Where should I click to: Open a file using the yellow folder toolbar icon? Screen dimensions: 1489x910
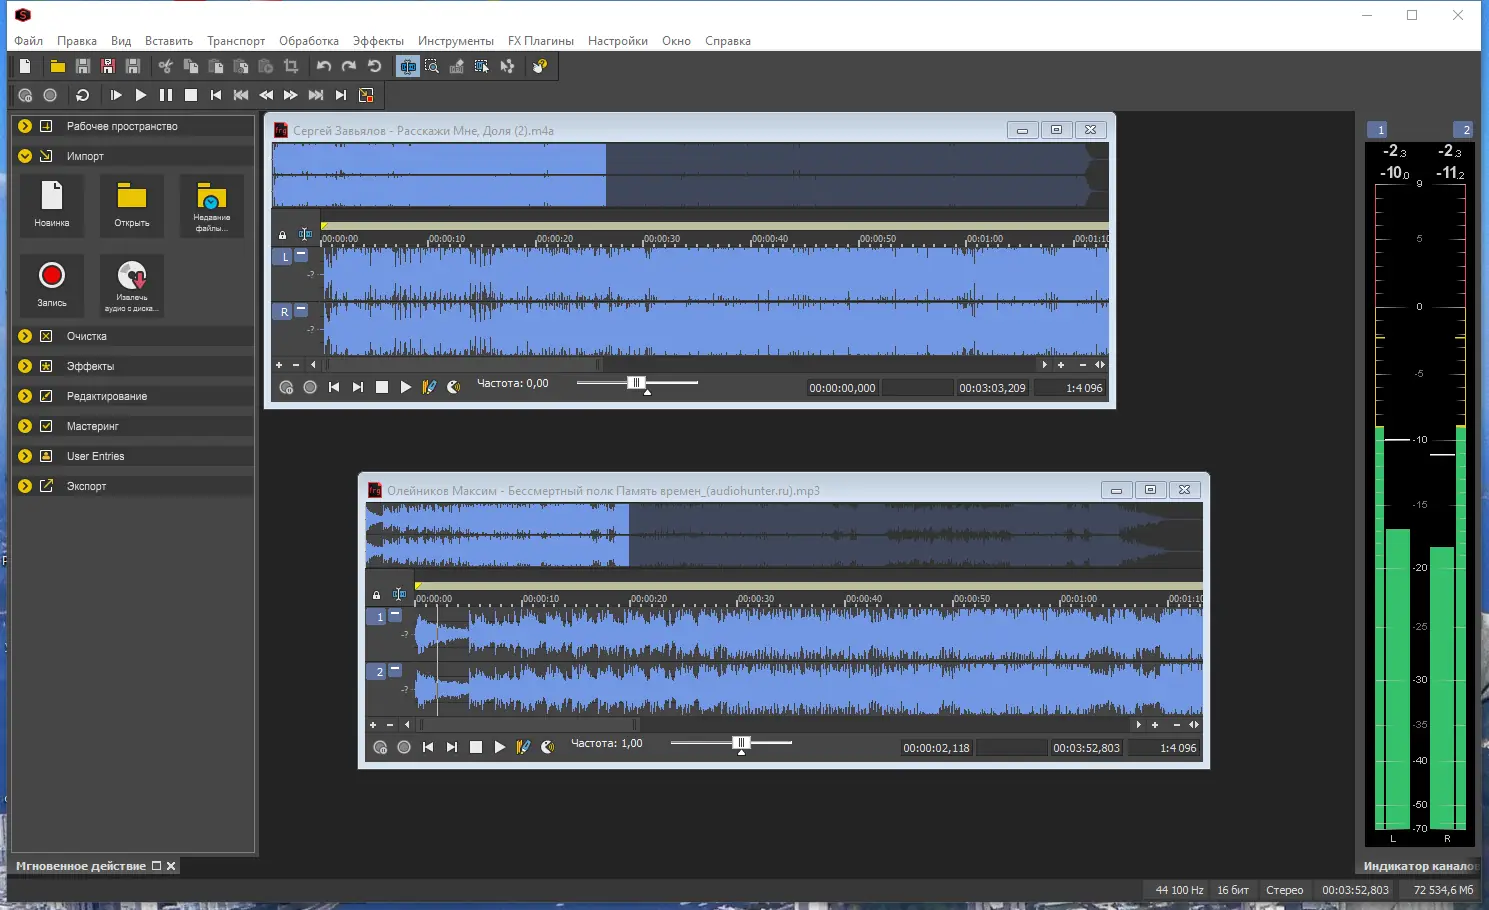coord(58,66)
